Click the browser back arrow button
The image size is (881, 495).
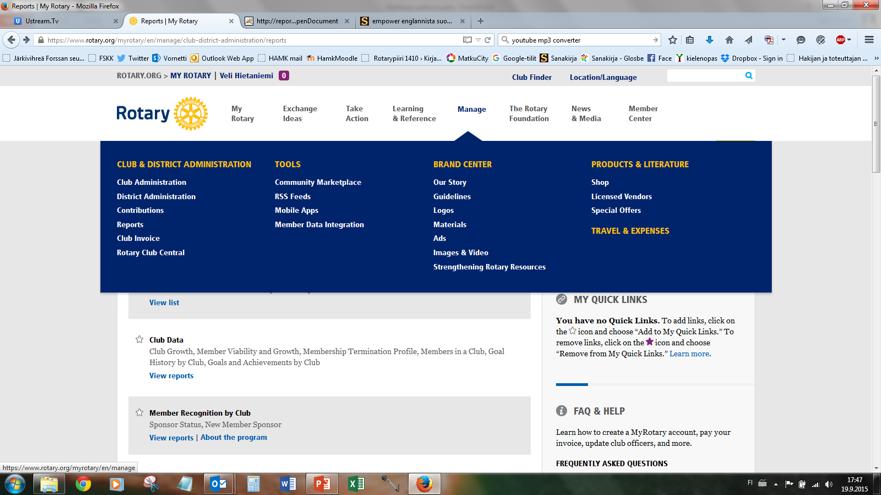(x=11, y=40)
